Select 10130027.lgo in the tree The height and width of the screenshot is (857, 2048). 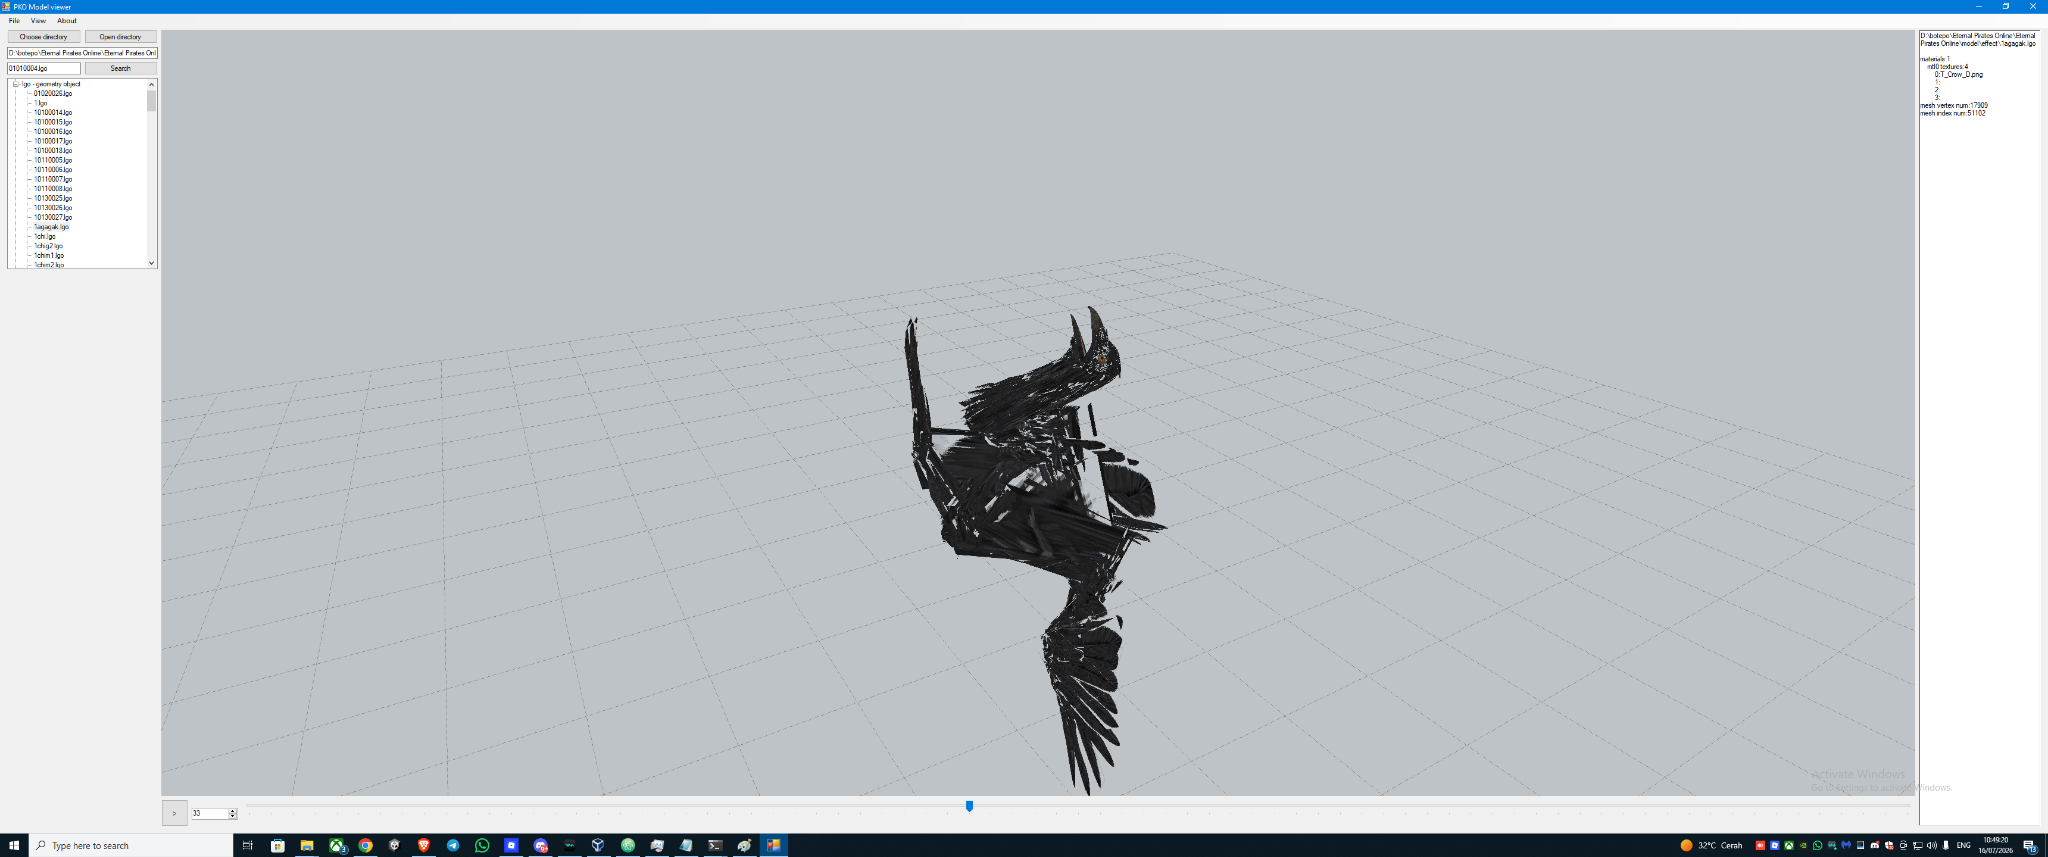(x=53, y=217)
